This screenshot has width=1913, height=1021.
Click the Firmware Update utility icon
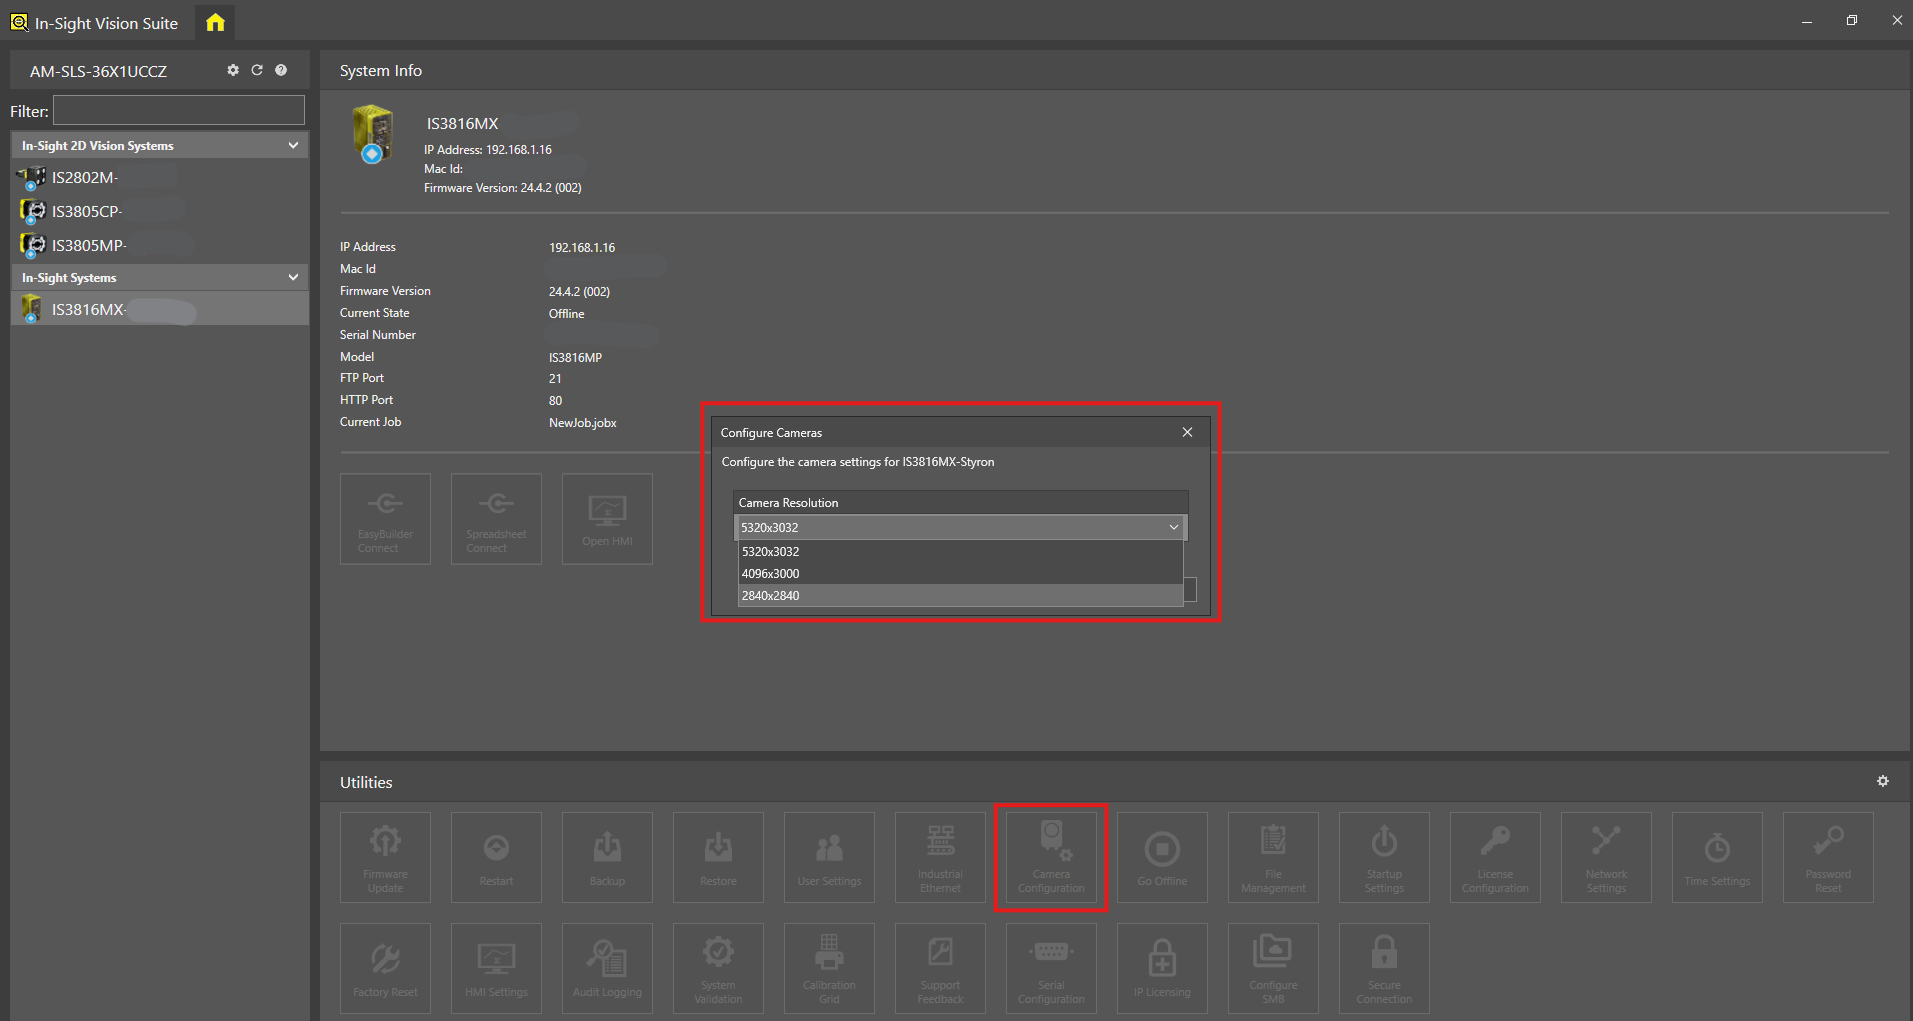(x=385, y=857)
